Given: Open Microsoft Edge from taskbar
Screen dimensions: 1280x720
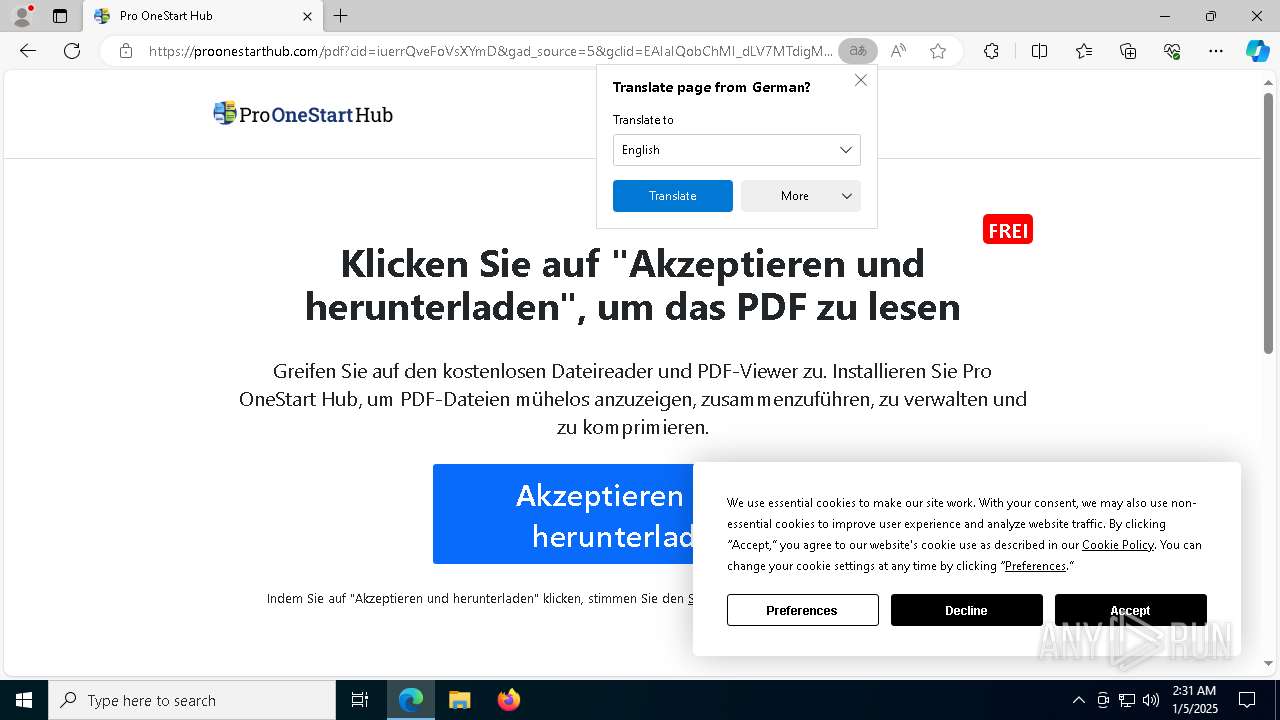Looking at the screenshot, I should (411, 700).
